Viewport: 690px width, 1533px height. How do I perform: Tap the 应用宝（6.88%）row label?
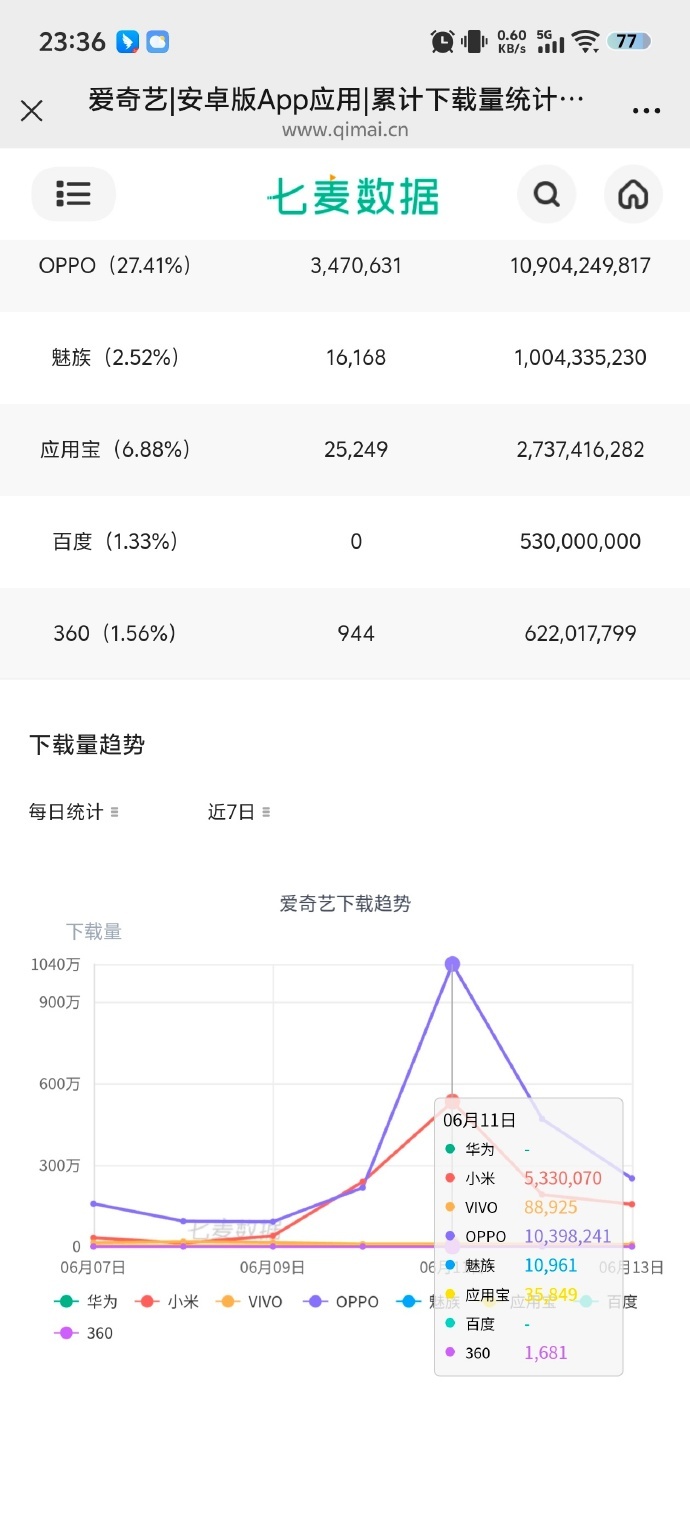click(115, 450)
